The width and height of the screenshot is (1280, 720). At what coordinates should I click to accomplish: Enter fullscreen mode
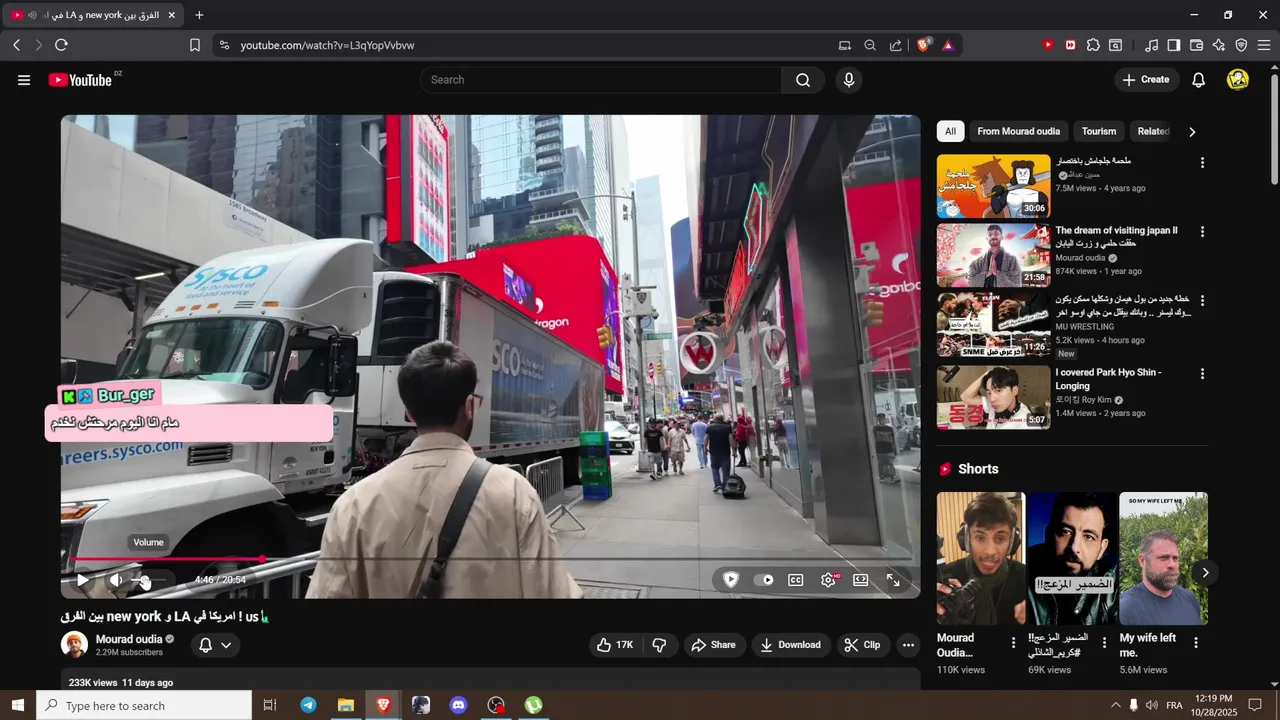(893, 580)
